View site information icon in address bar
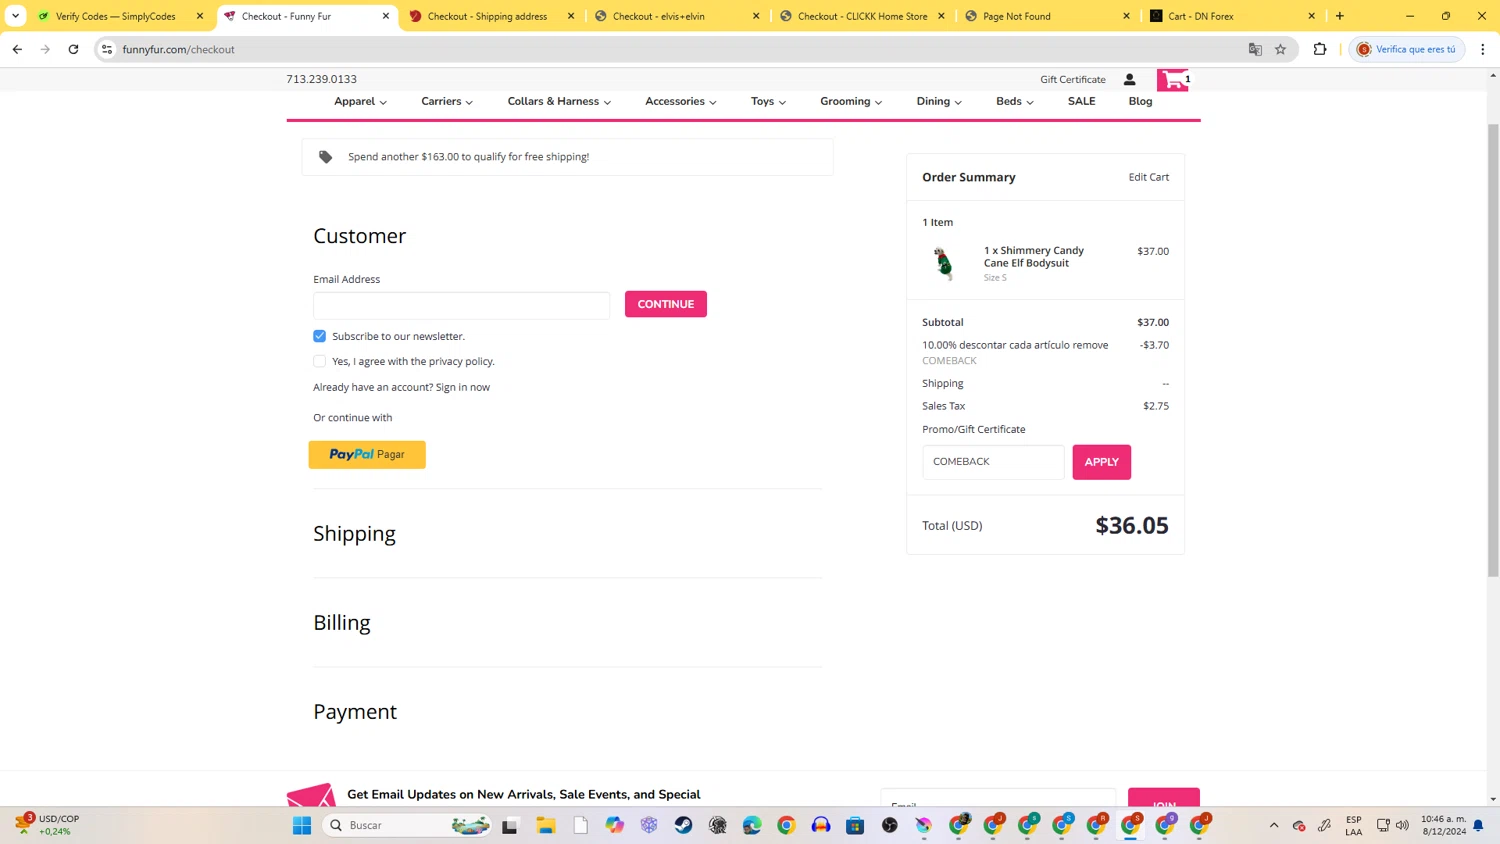 tap(107, 49)
